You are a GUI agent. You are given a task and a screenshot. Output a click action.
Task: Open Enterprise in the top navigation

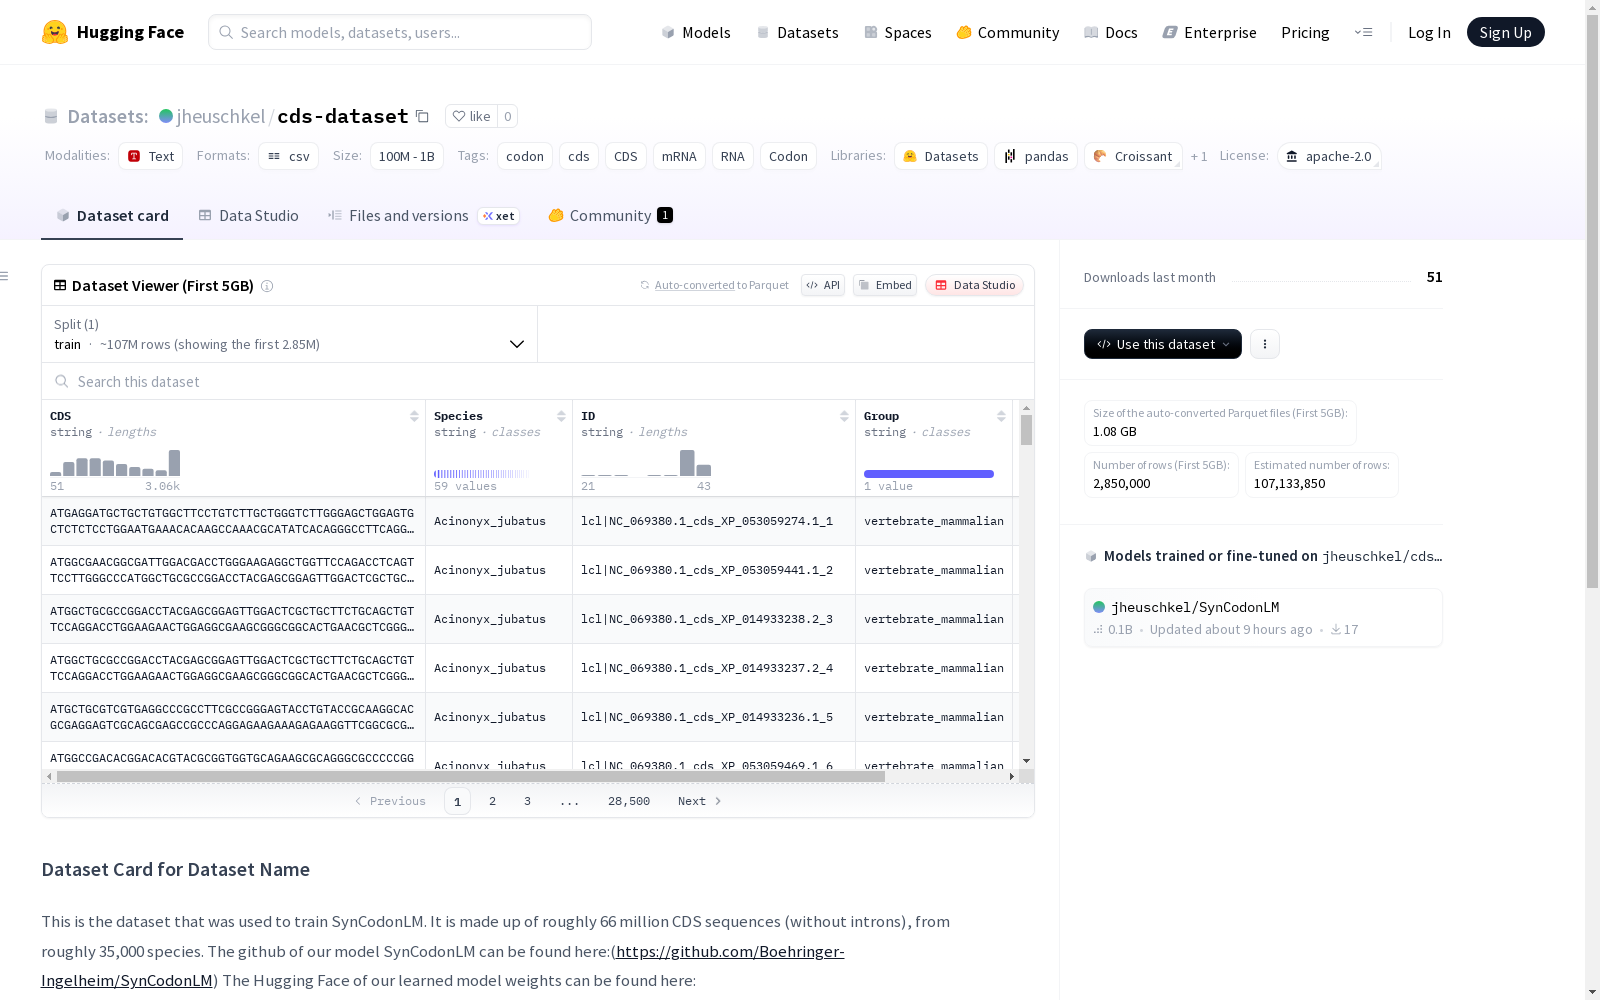pos(1209,32)
